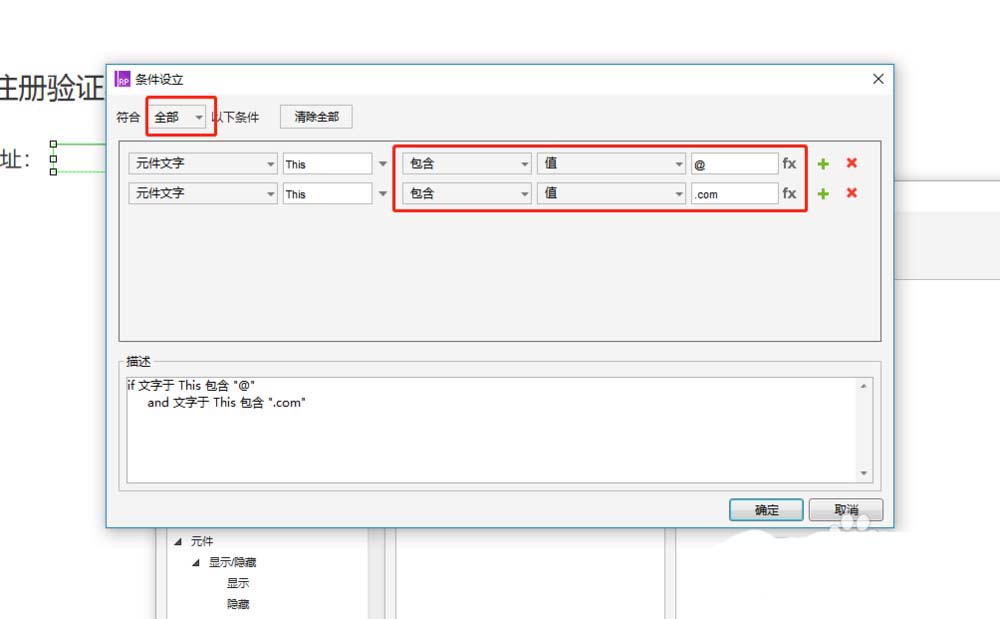Cancel with the 取消 button
This screenshot has width=1000, height=619.
coord(846,510)
